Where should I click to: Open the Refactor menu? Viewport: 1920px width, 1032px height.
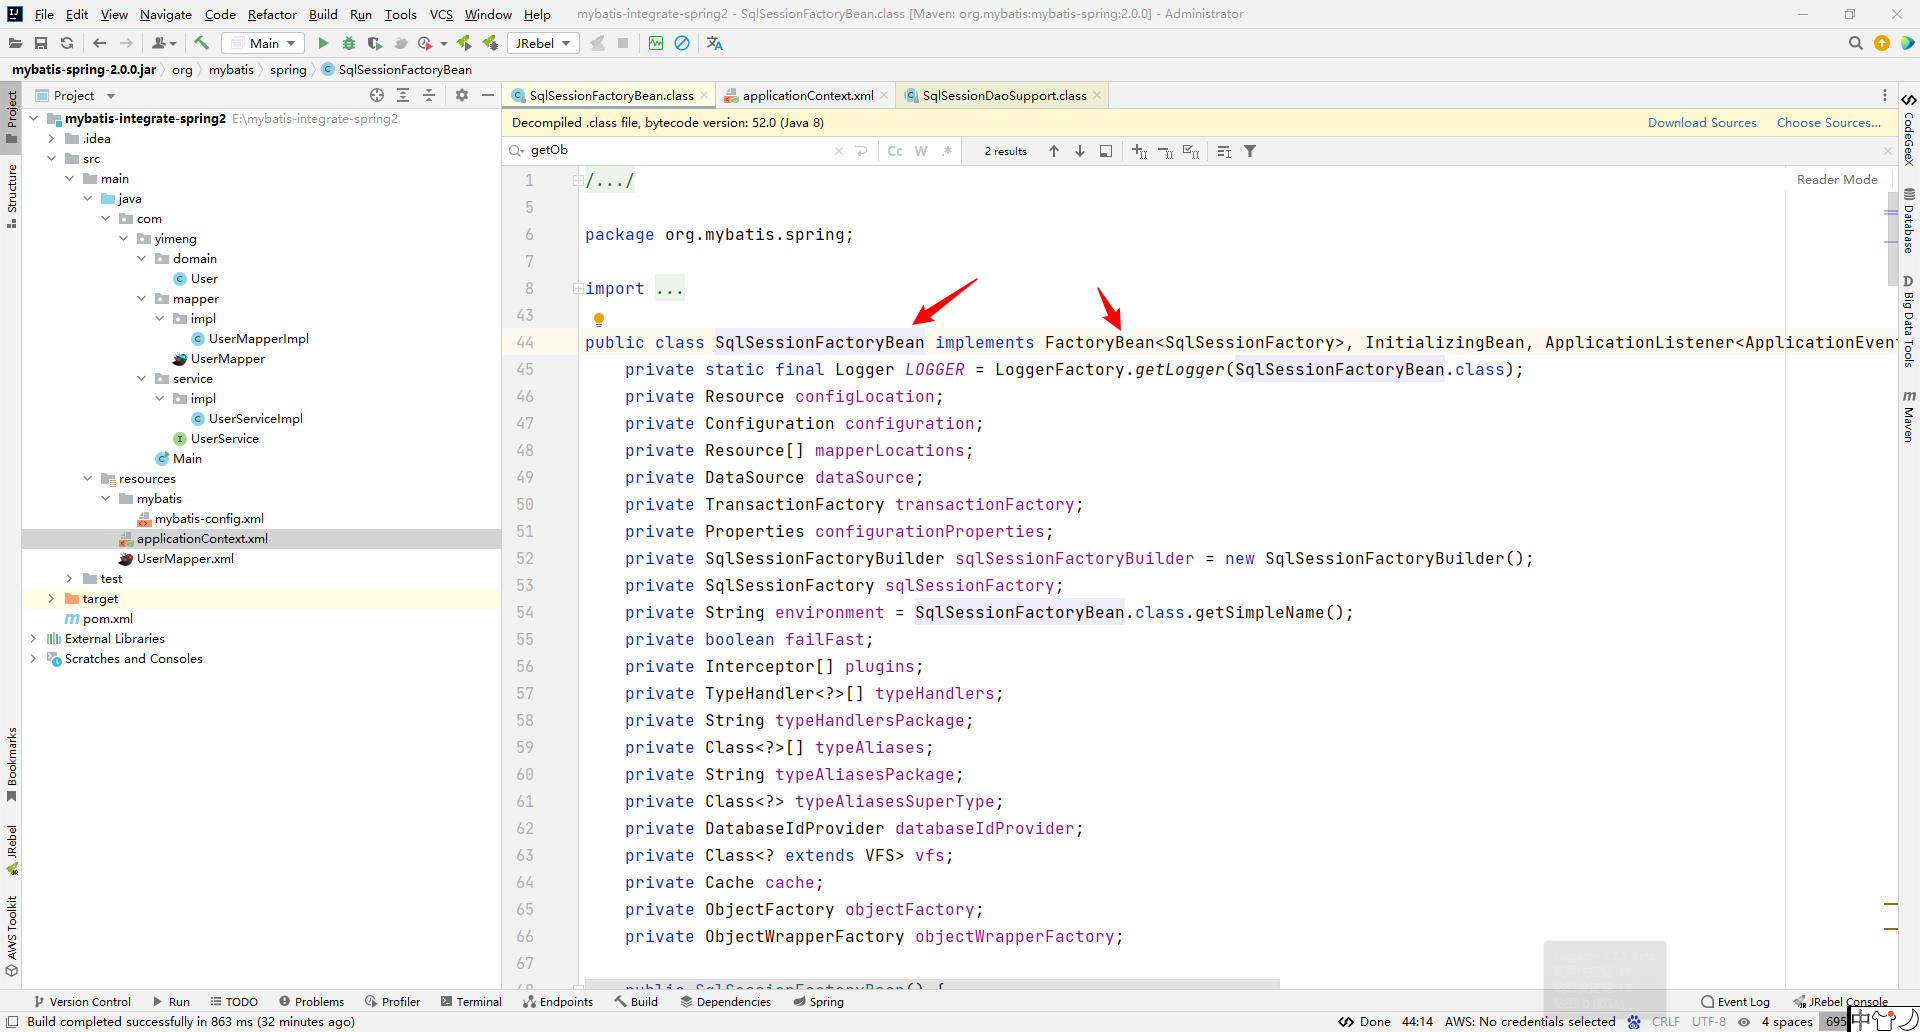click(x=272, y=14)
